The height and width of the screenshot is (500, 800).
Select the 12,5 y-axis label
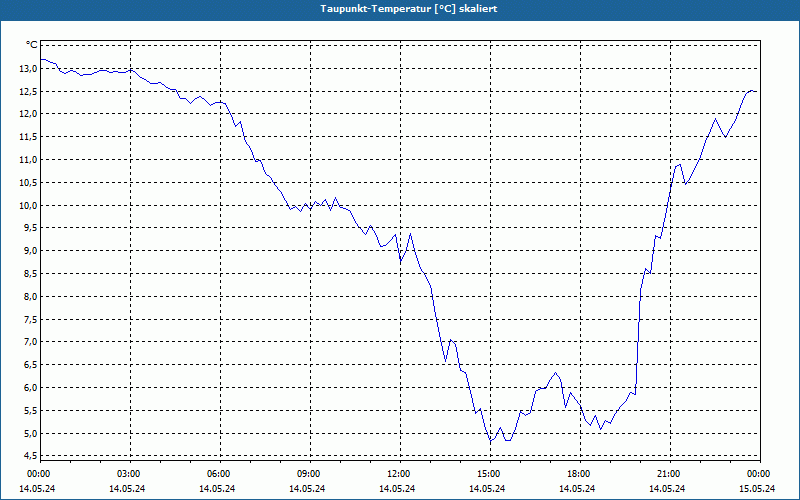coord(29,91)
